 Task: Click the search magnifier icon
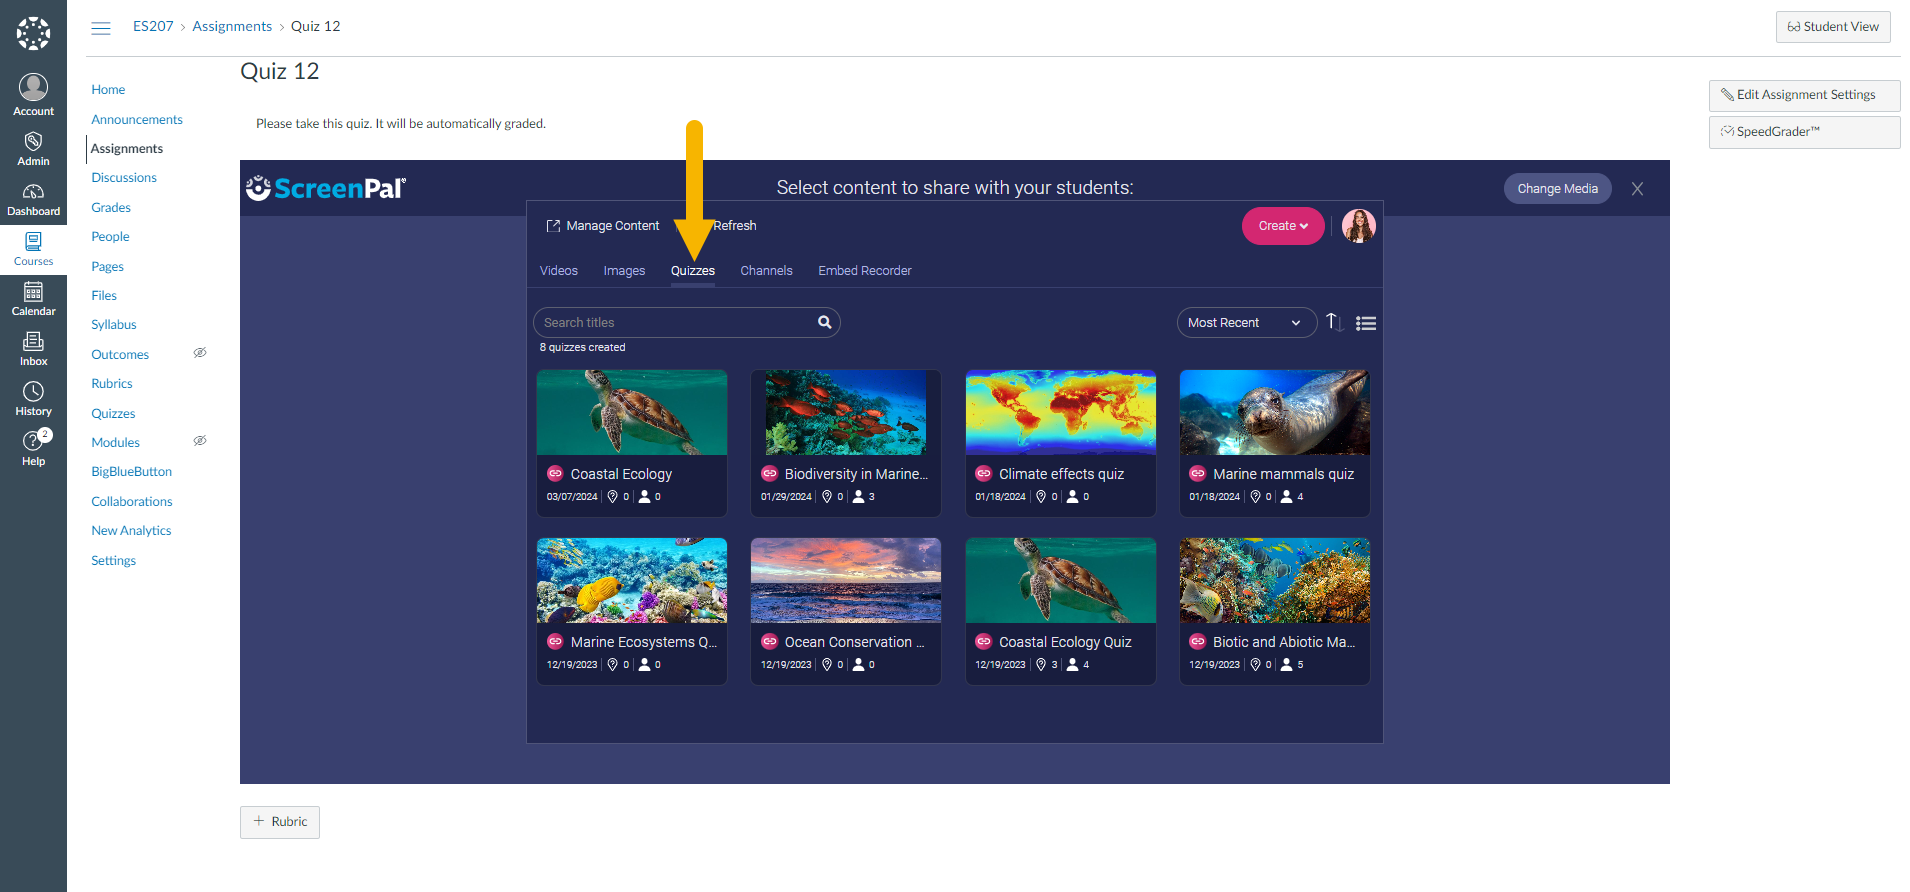[825, 322]
